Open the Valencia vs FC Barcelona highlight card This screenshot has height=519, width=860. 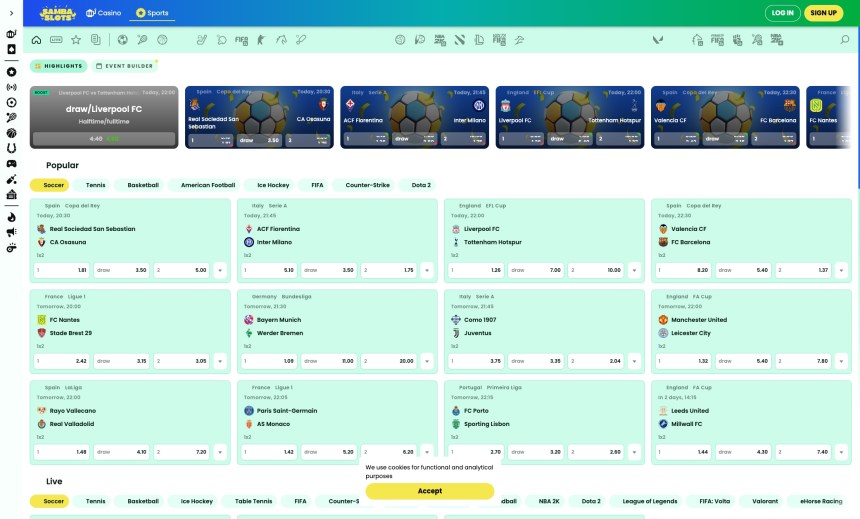pos(725,117)
